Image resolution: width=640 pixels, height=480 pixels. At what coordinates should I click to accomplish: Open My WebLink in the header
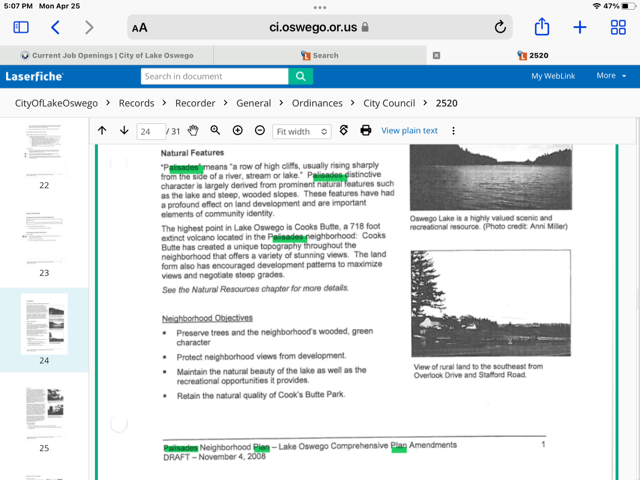[553, 76]
